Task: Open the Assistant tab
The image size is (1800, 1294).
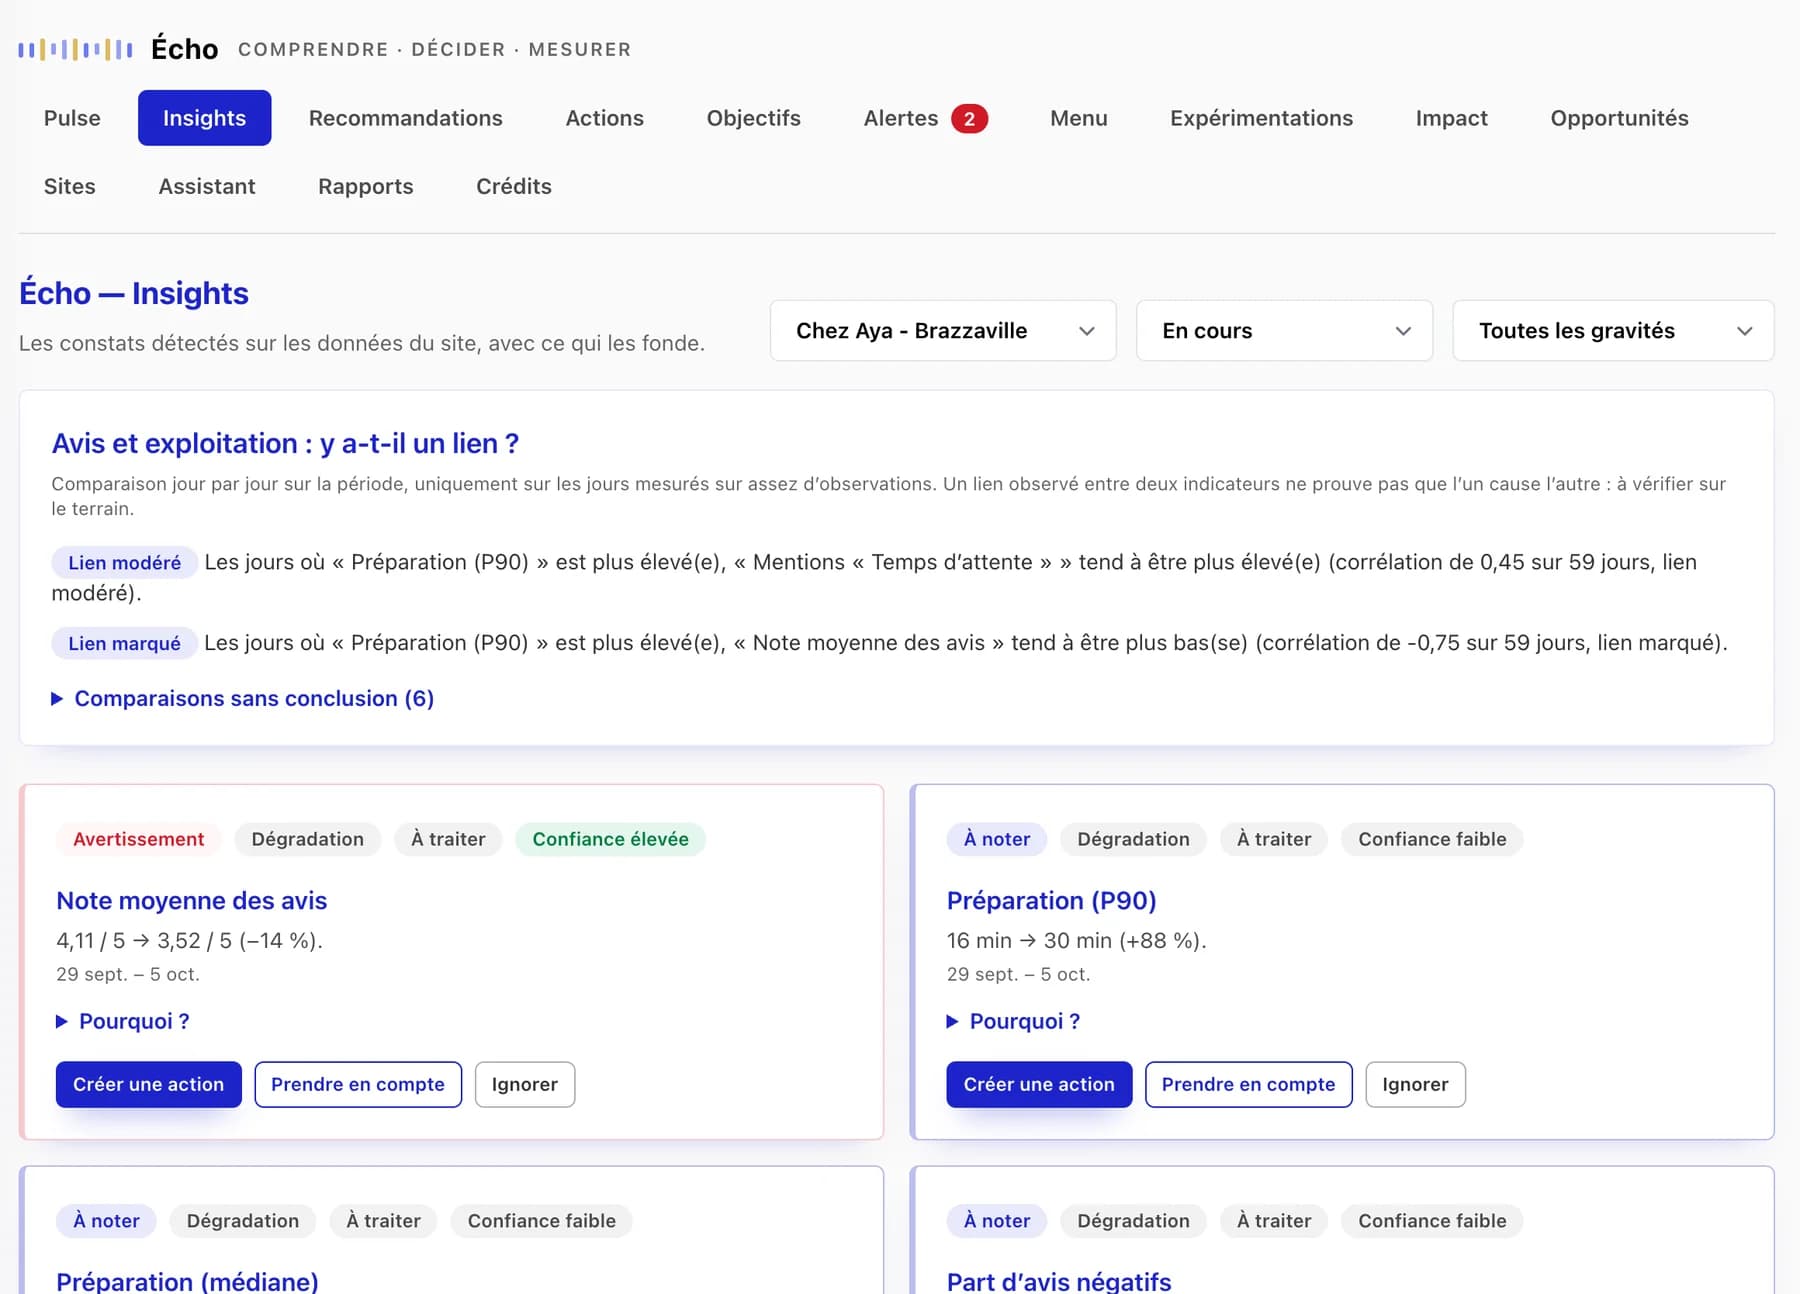Action: tap(207, 186)
